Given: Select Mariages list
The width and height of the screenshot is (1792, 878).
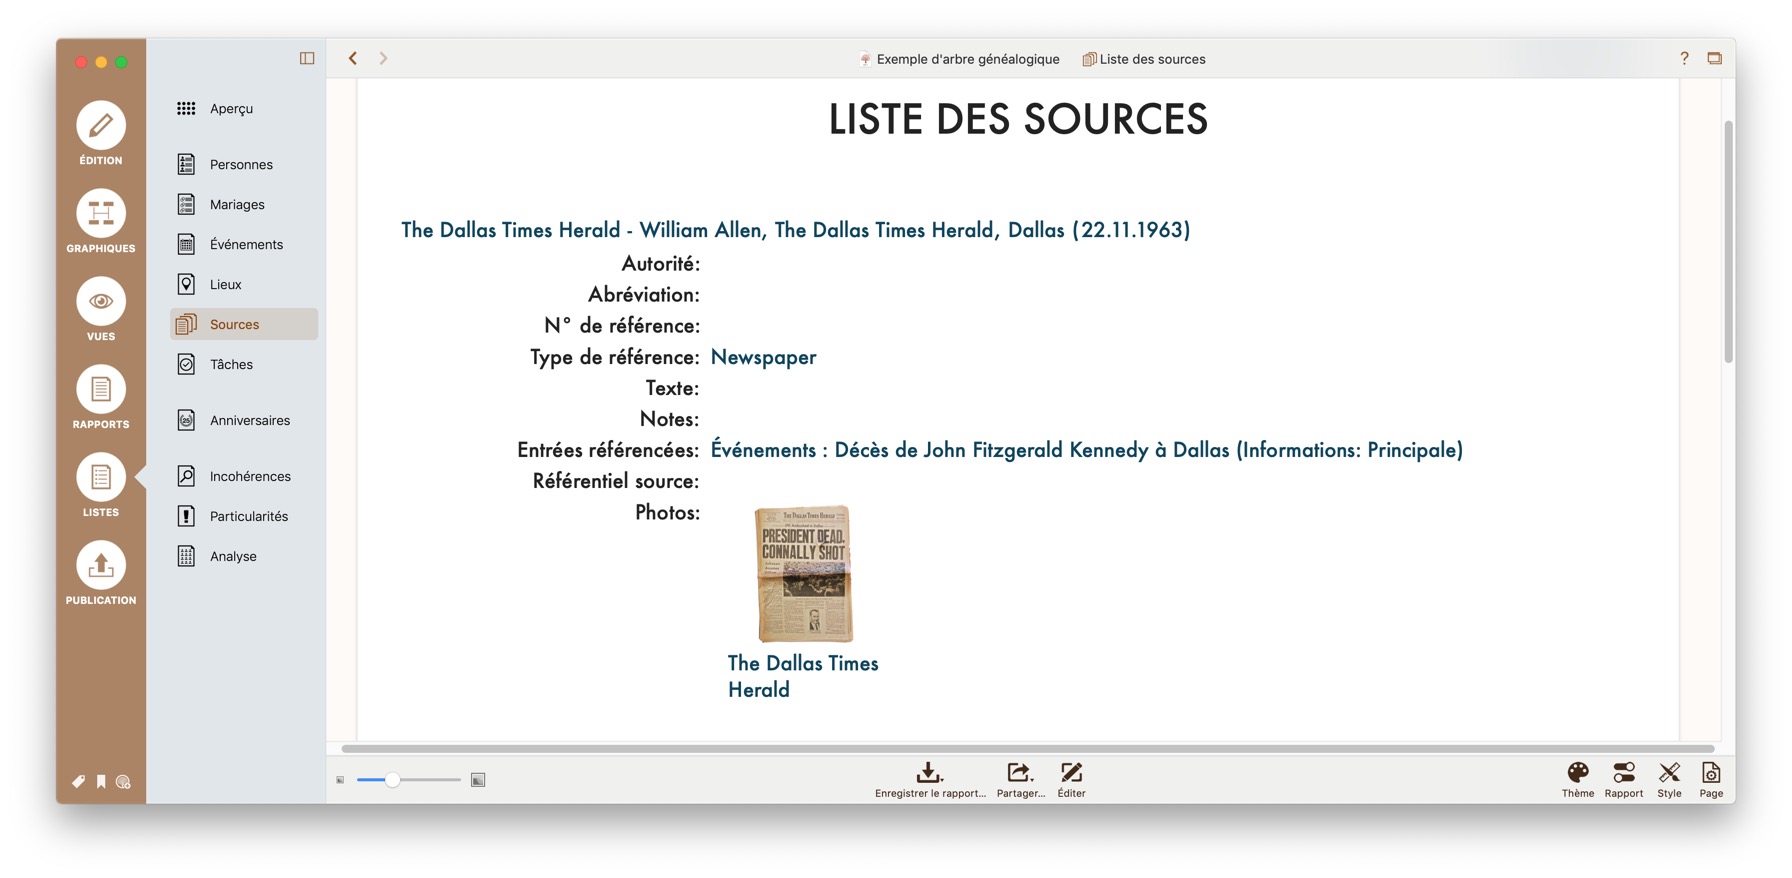Looking at the screenshot, I should click(244, 204).
